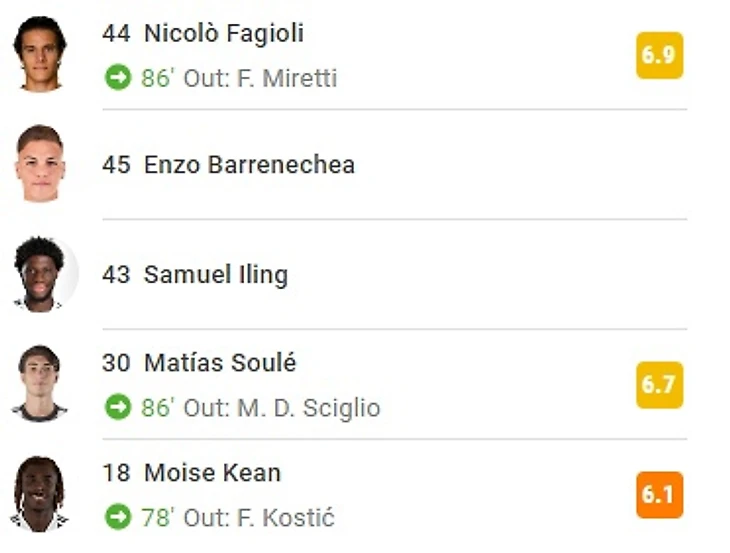Click the 6.9 rating badge

click(659, 55)
